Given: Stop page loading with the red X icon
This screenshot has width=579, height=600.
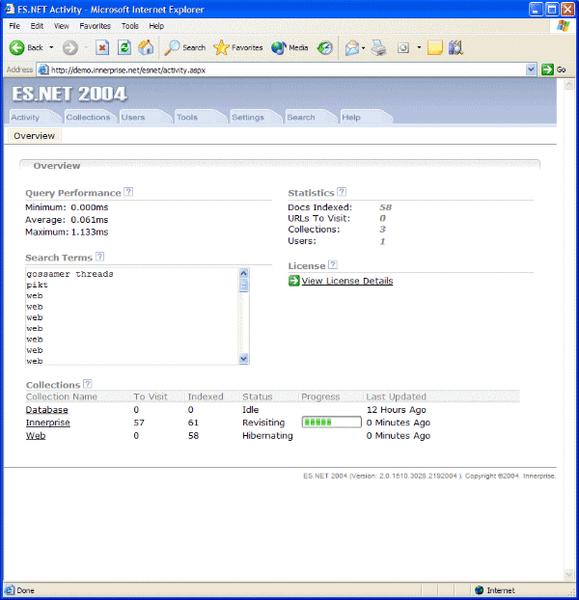Looking at the screenshot, I should (x=102, y=48).
